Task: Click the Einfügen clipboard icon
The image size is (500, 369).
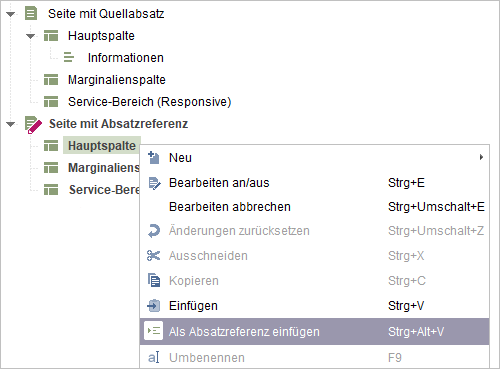Action: tap(154, 305)
